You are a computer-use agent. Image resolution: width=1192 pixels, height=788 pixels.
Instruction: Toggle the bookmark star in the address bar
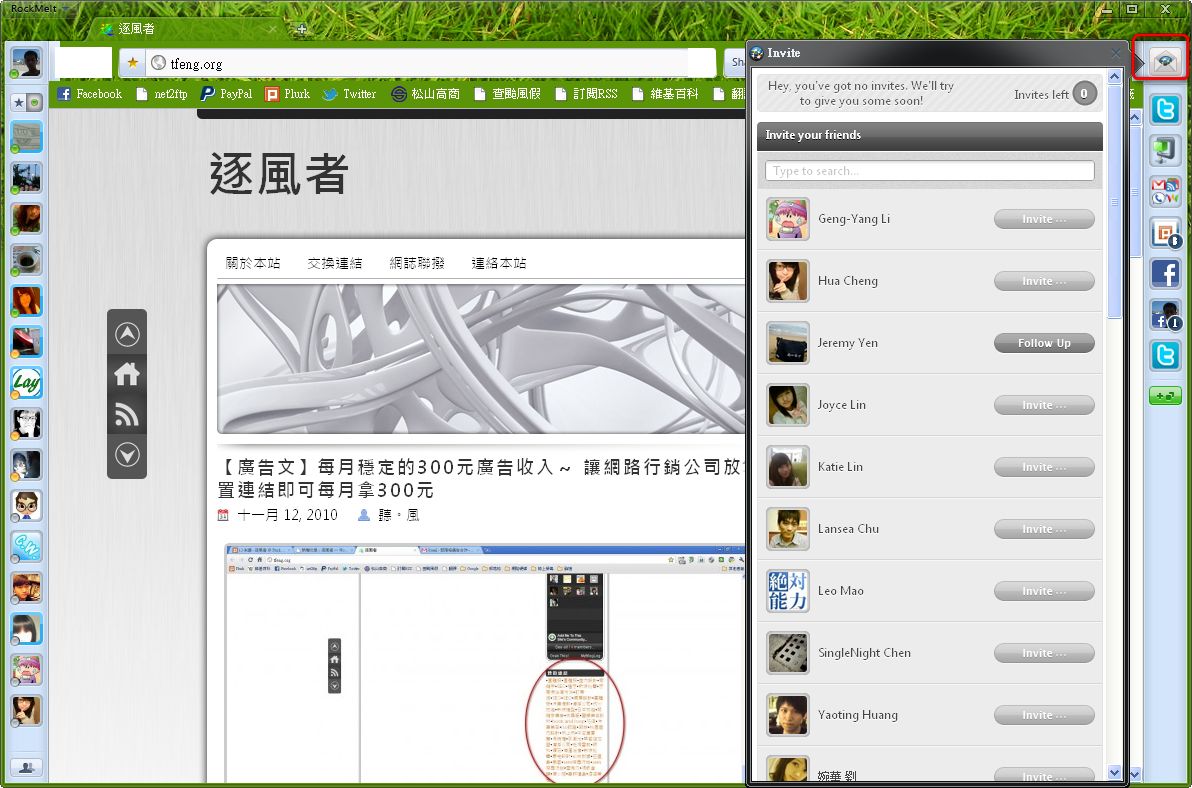(x=133, y=62)
